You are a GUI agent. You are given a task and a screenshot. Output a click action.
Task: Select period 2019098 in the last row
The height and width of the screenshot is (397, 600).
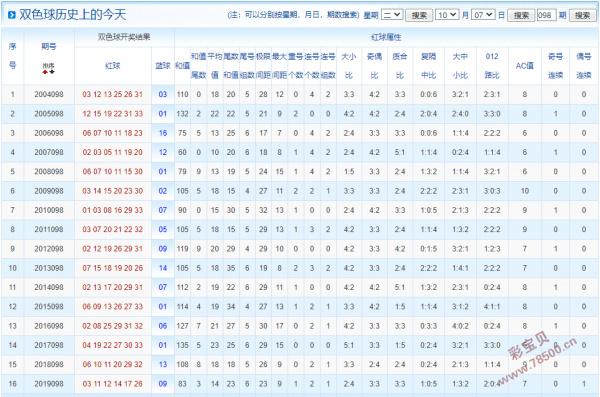[x=49, y=384]
